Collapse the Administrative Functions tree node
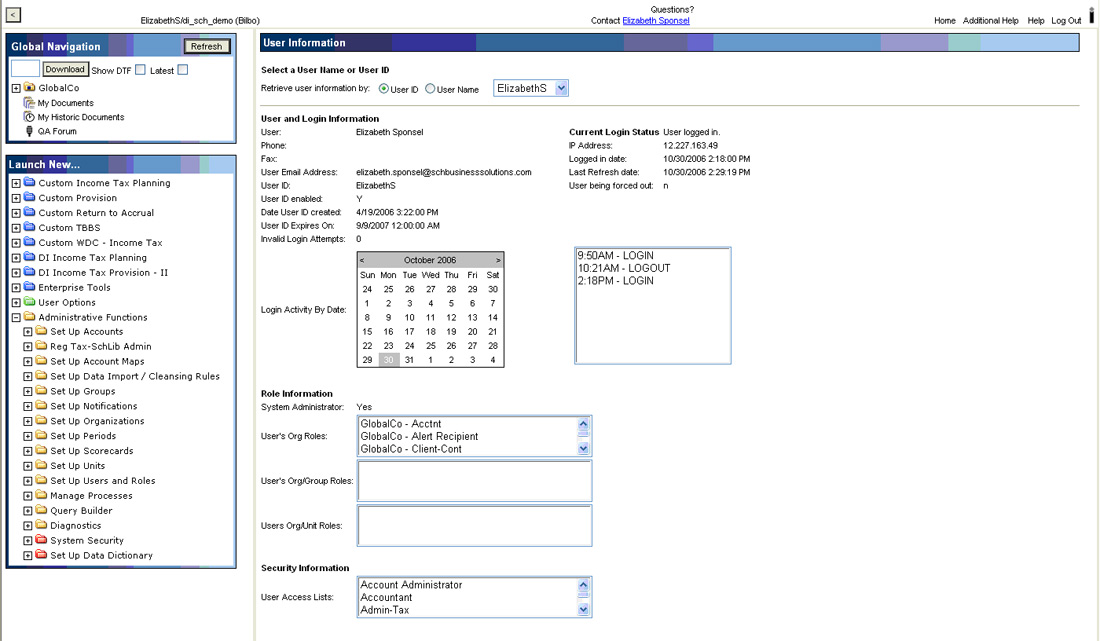Screen dimensions: 1100x641 point(16,318)
